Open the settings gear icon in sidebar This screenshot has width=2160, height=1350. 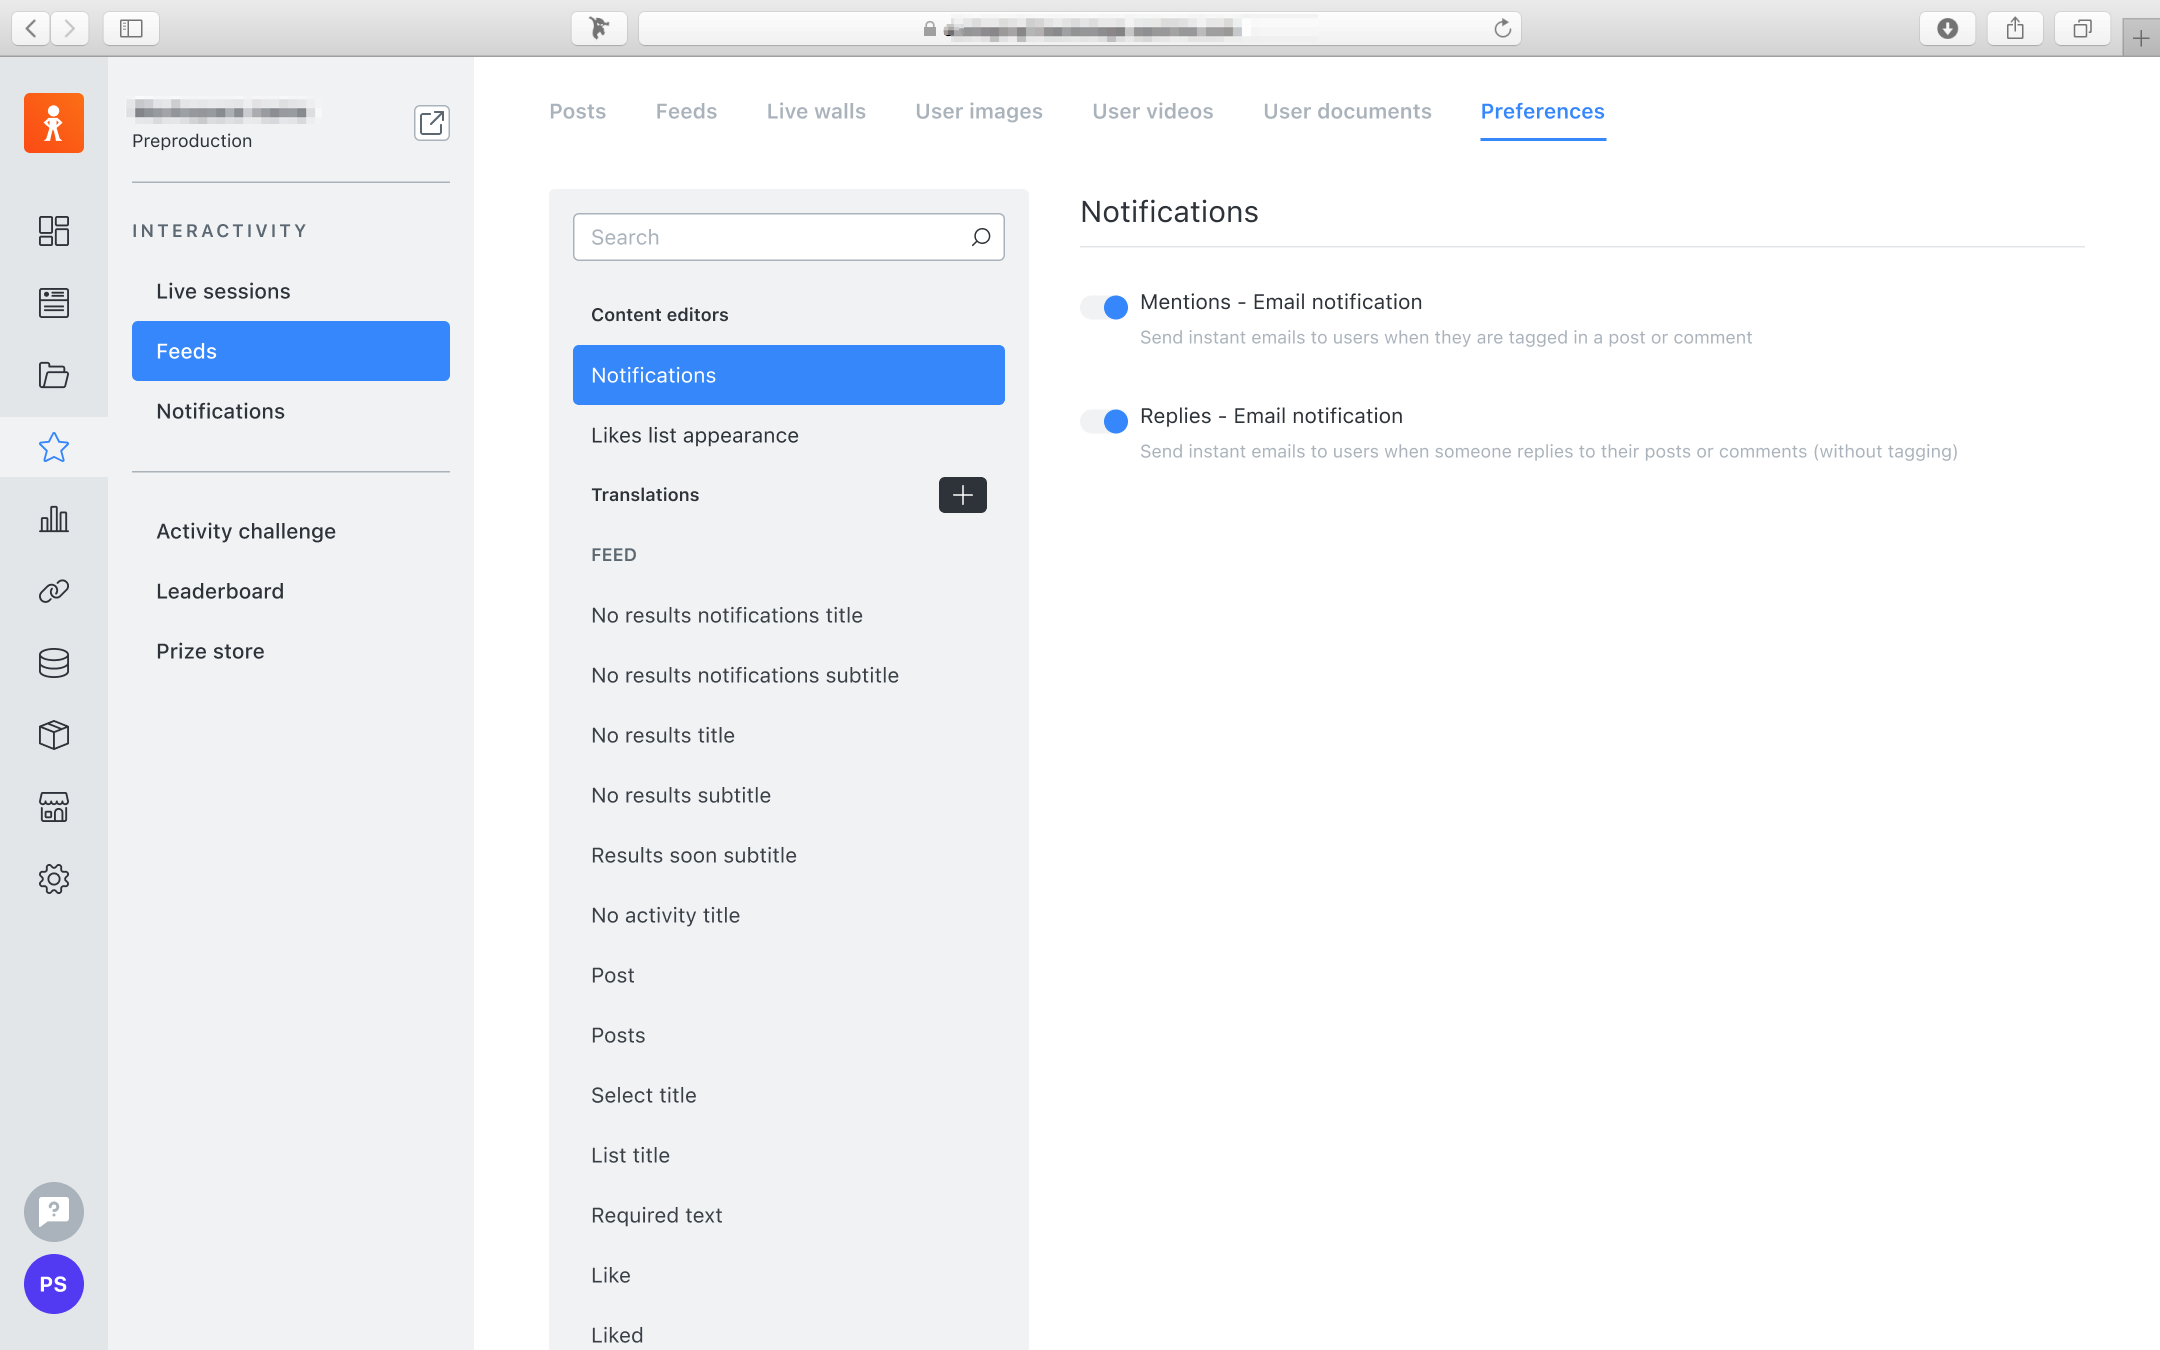(54, 879)
